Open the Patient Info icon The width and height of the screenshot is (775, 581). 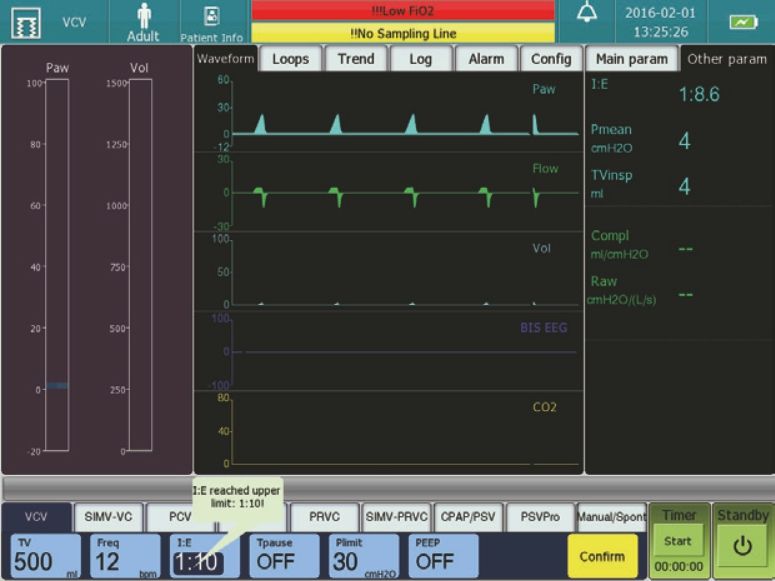coord(211,22)
